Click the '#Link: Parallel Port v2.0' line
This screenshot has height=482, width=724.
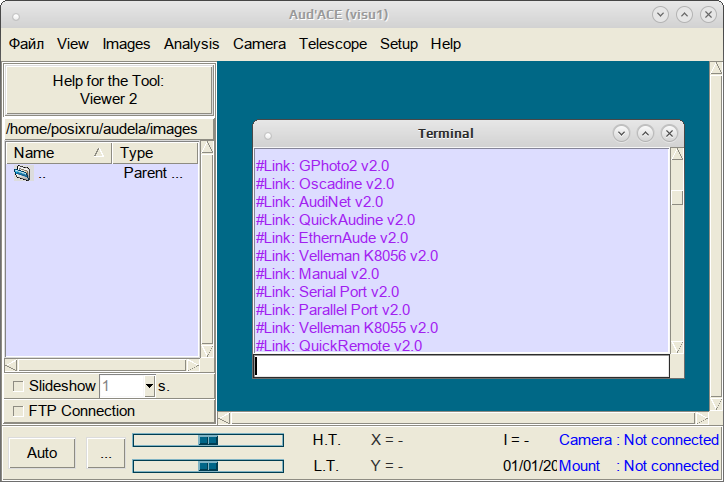coord(333,310)
